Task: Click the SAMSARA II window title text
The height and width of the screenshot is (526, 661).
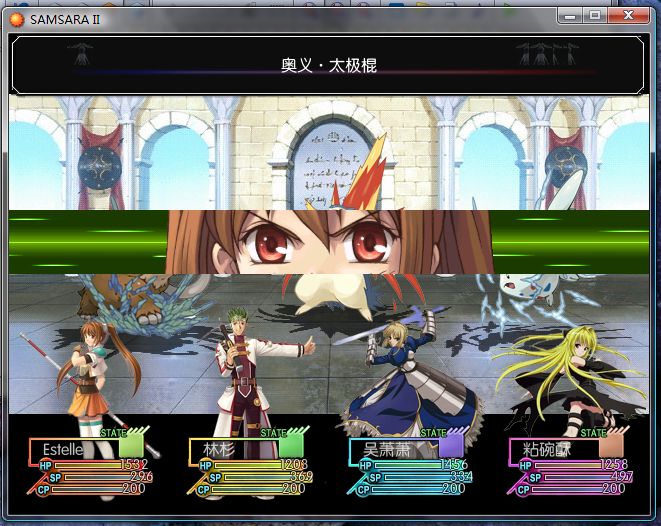Action: 65,19
